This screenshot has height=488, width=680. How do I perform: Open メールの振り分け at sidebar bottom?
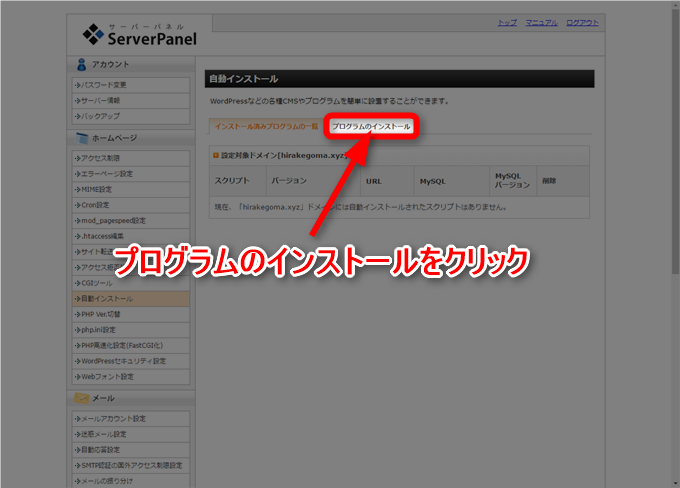tap(131, 481)
